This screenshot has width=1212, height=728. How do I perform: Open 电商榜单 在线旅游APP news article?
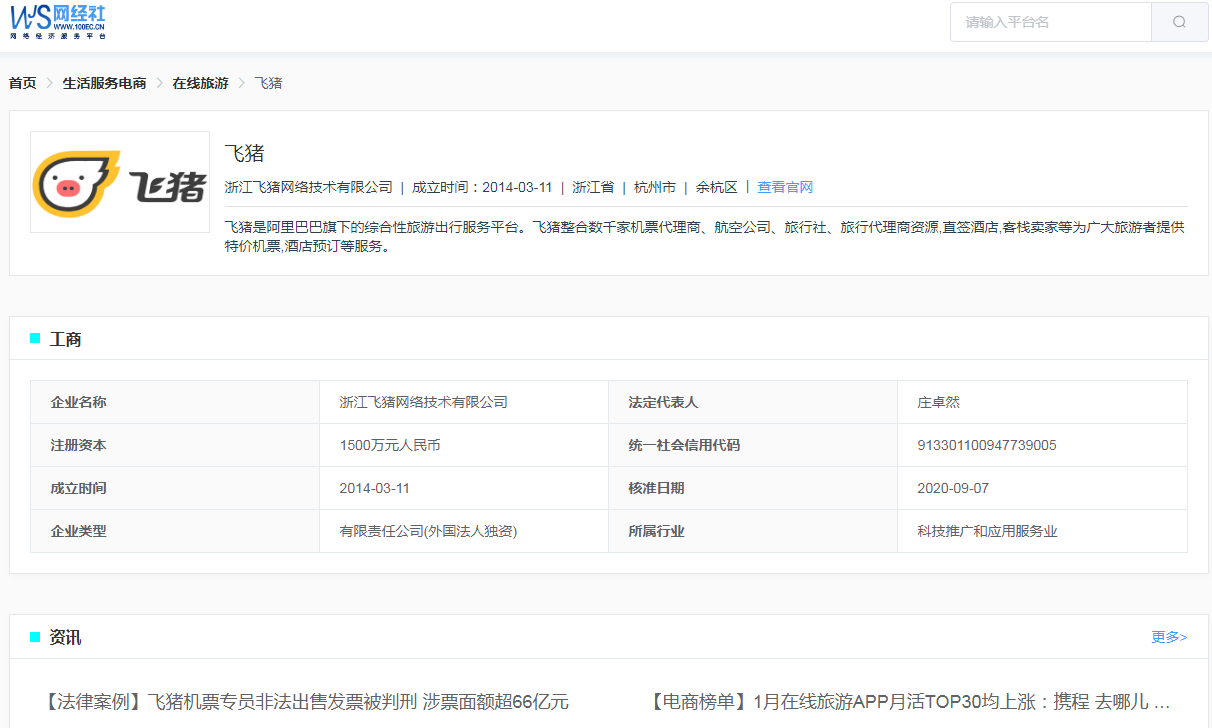point(909,701)
